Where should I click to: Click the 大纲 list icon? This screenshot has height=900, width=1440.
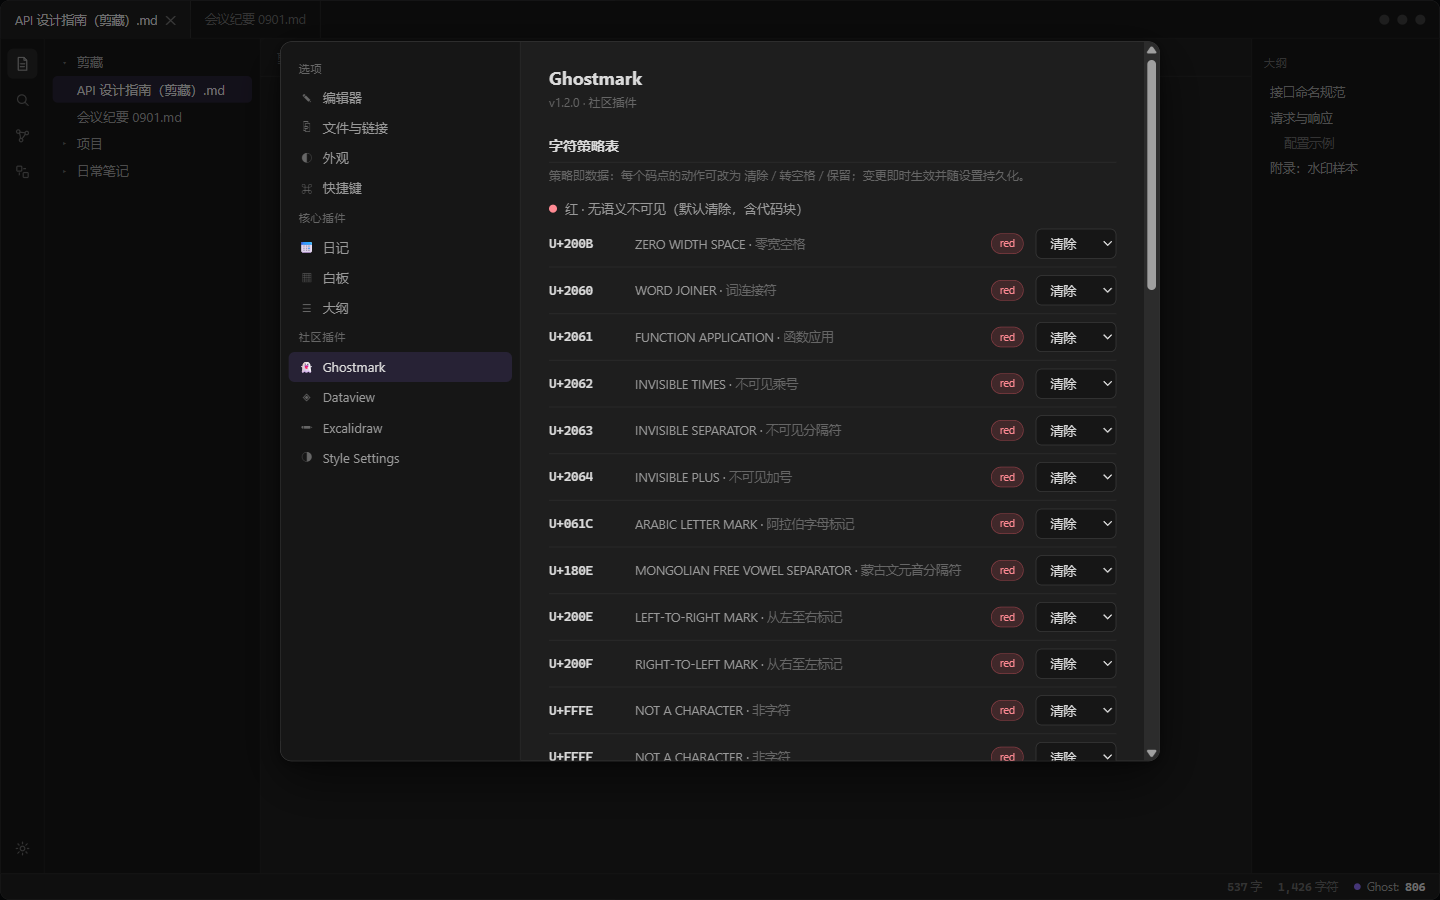click(x=306, y=308)
